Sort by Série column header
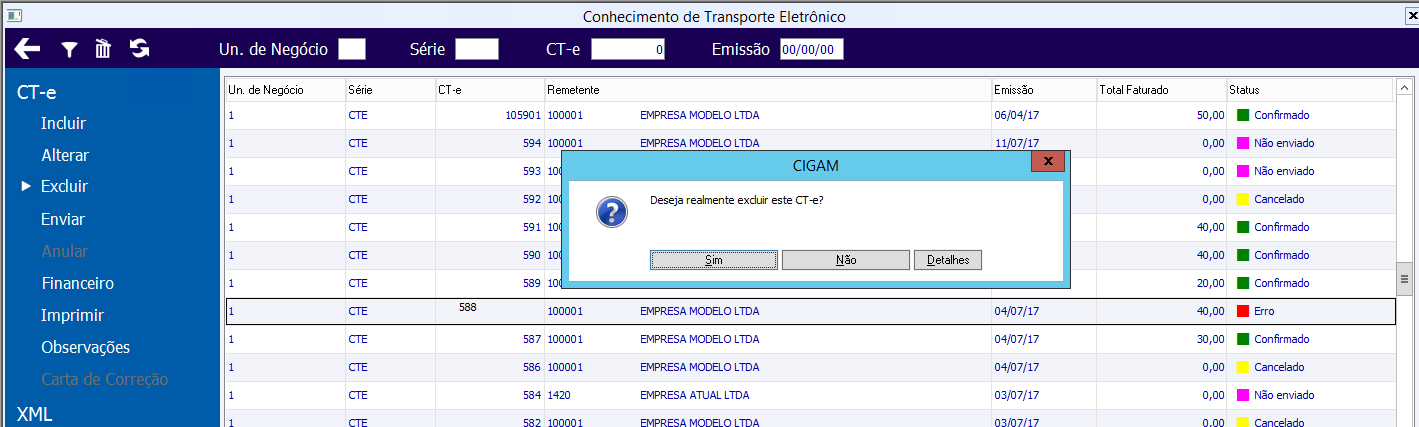 391,90
